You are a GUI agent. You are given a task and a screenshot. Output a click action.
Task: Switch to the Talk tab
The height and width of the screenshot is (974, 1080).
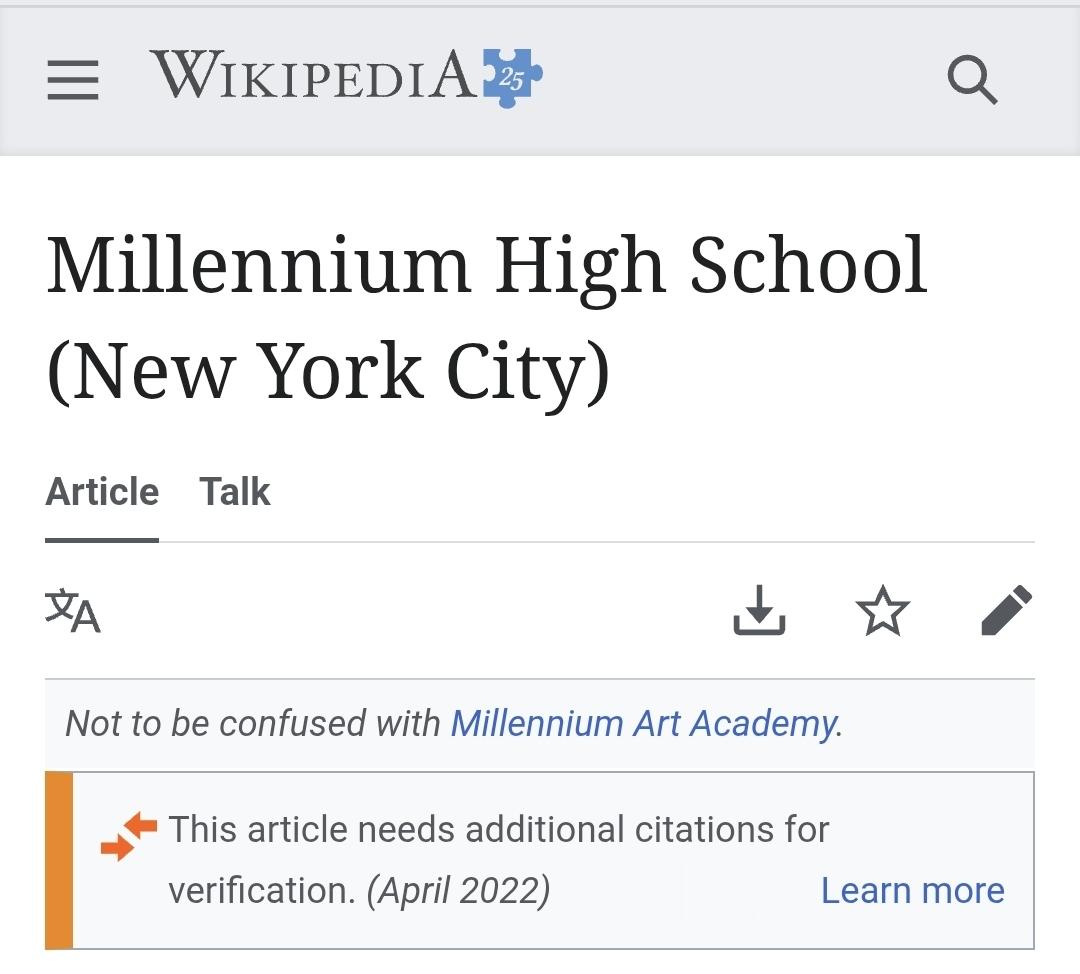pyautogui.click(x=235, y=492)
